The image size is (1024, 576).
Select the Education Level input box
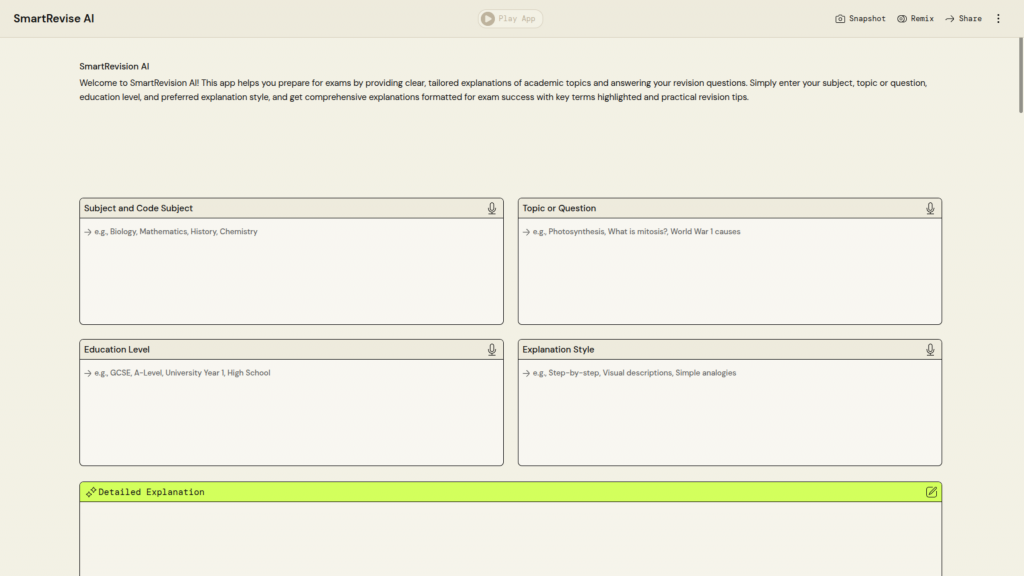click(291, 412)
